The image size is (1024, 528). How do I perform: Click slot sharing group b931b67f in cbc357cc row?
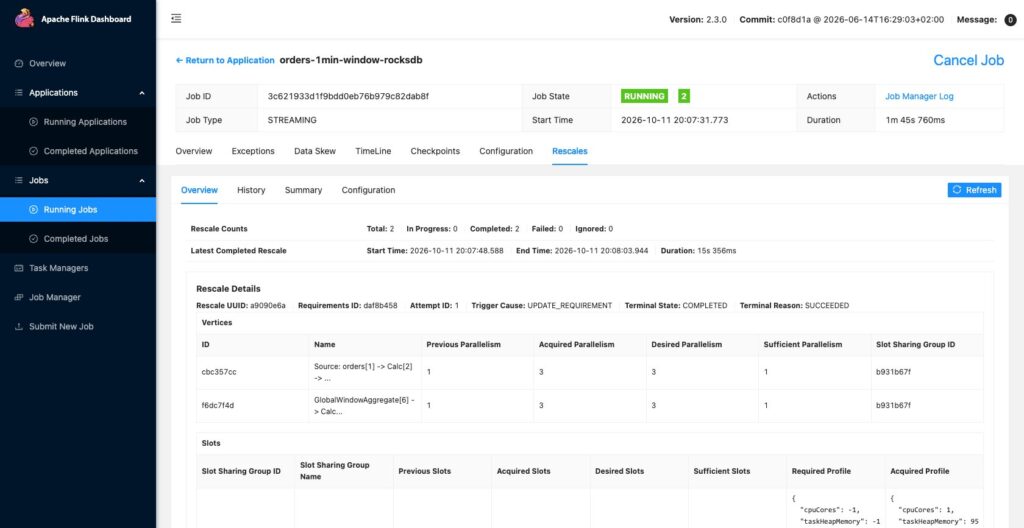coord(892,372)
